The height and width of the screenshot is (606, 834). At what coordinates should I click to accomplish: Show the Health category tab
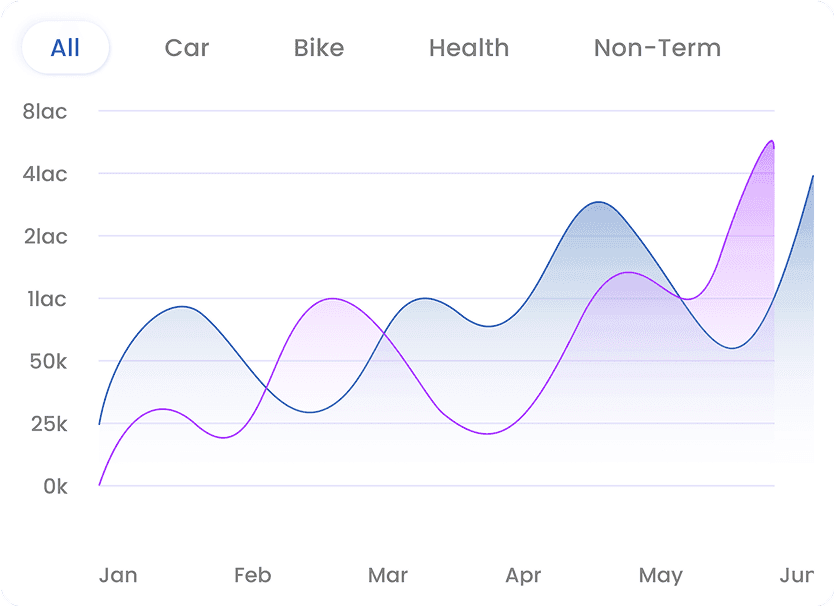[x=469, y=48]
